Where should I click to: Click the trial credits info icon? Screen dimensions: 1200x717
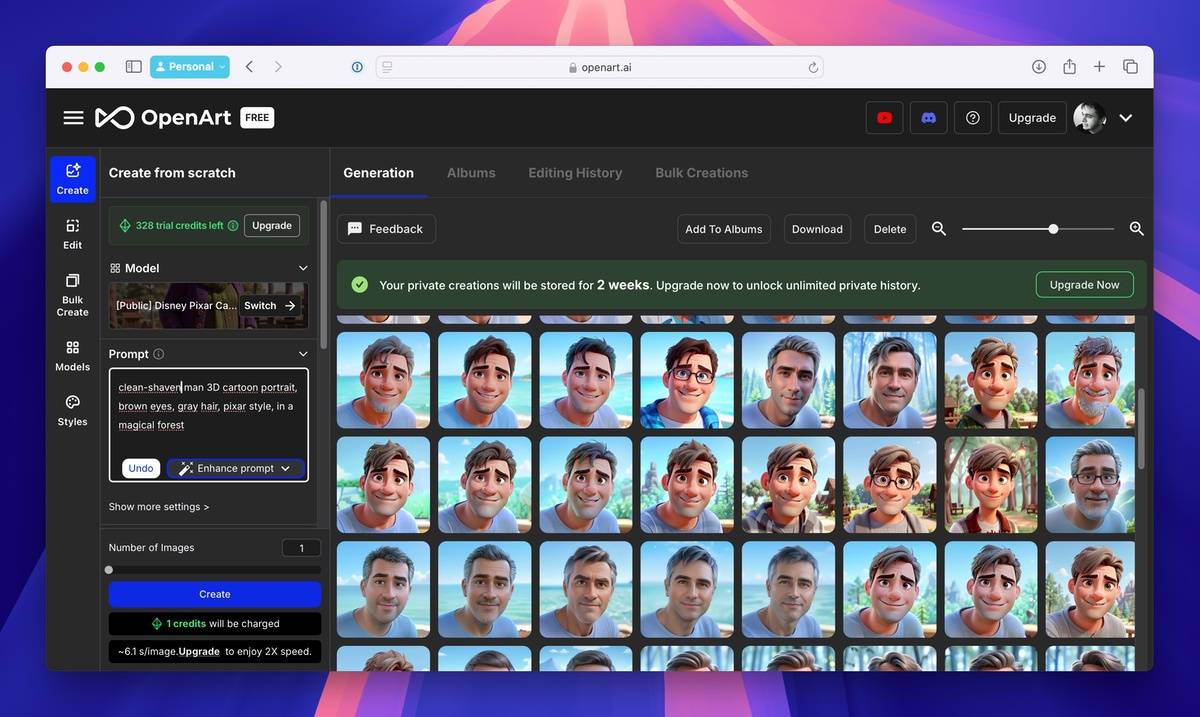(233, 226)
